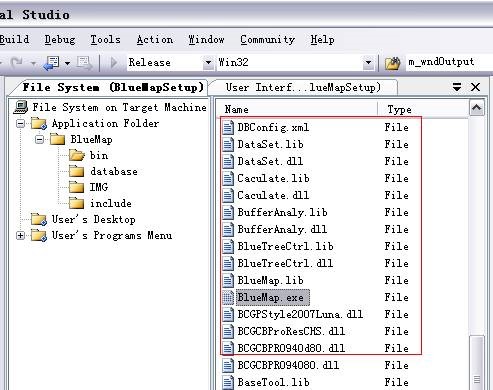Select the DataSet.dll file icon
493x390 pixels.
(x=228, y=162)
